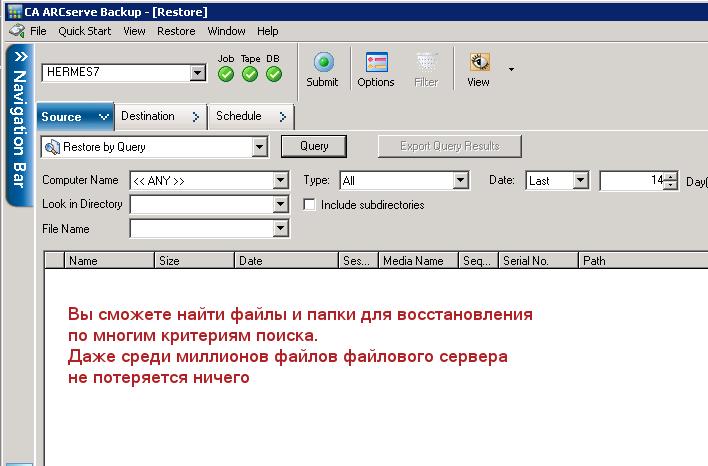Image resolution: width=708 pixels, height=466 pixels.
Task: Open the Date Last dropdown
Action: pos(581,181)
